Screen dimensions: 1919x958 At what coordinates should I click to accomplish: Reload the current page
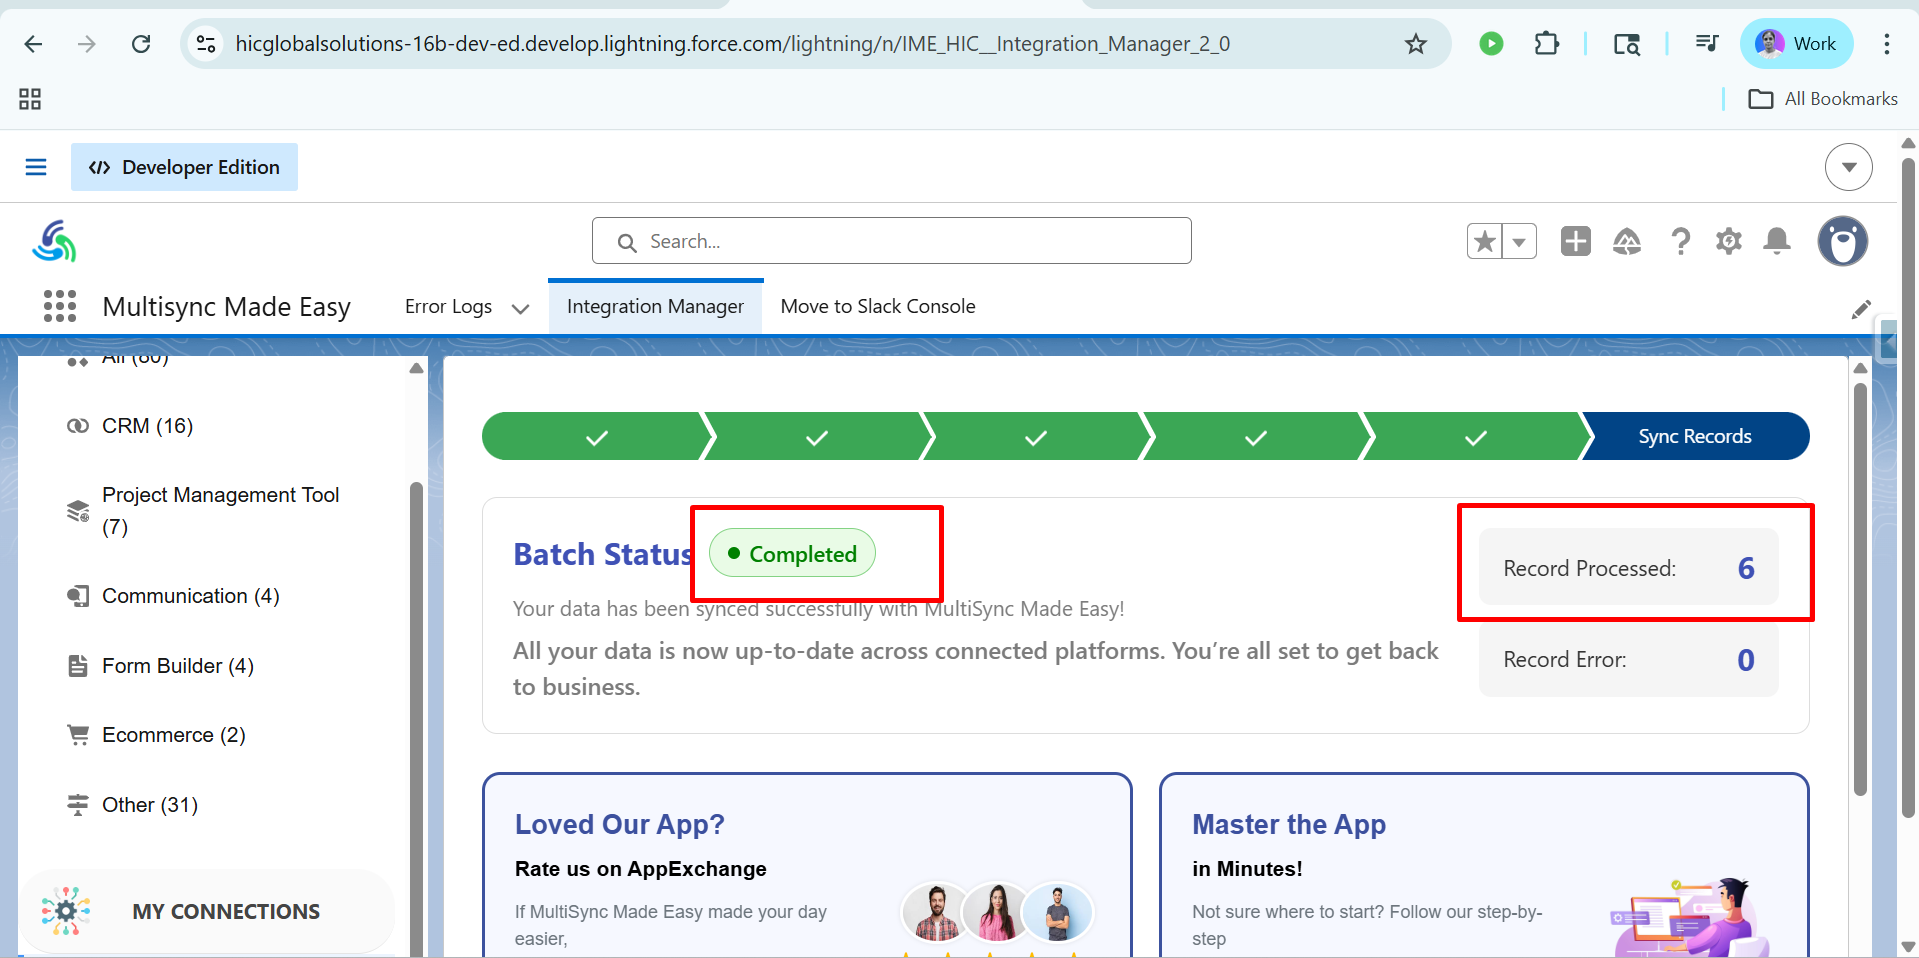(141, 44)
